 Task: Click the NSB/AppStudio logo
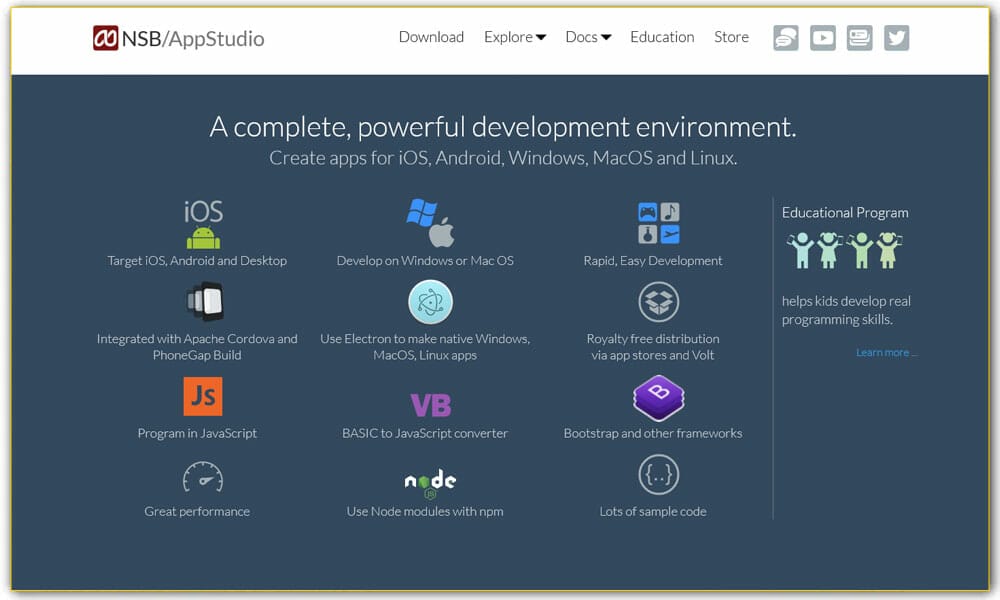[x=178, y=38]
